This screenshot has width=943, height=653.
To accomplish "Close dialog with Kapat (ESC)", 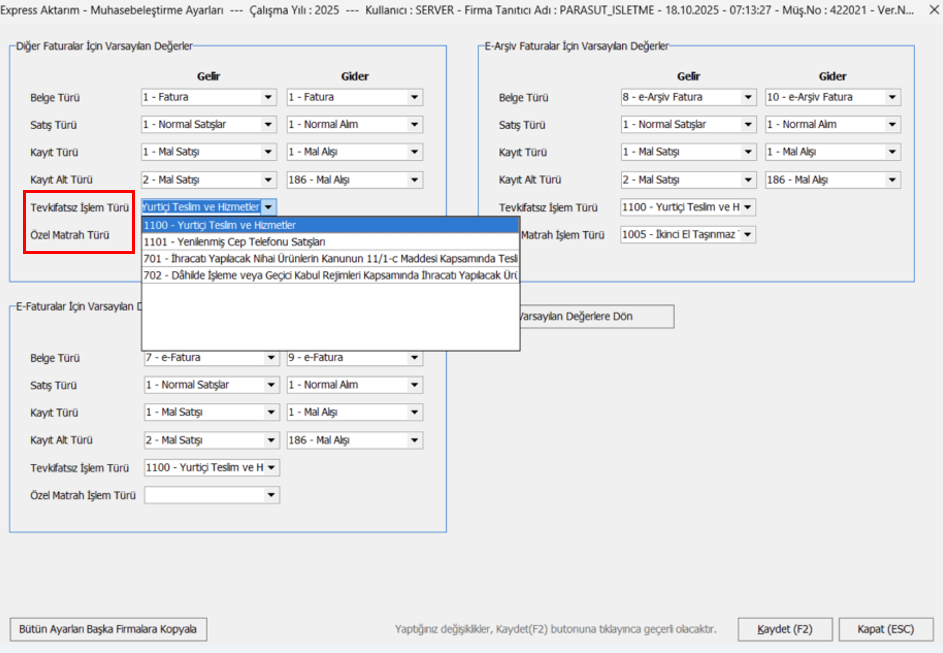I will click(886, 630).
